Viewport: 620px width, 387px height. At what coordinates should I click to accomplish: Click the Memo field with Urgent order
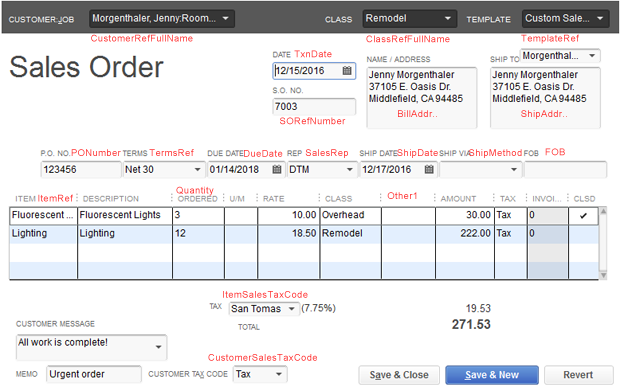tap(94, 374)
